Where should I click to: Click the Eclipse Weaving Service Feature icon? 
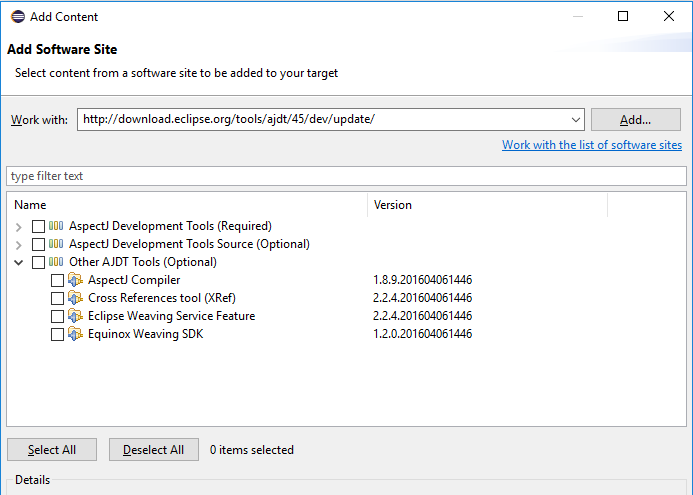pos(75,316)
